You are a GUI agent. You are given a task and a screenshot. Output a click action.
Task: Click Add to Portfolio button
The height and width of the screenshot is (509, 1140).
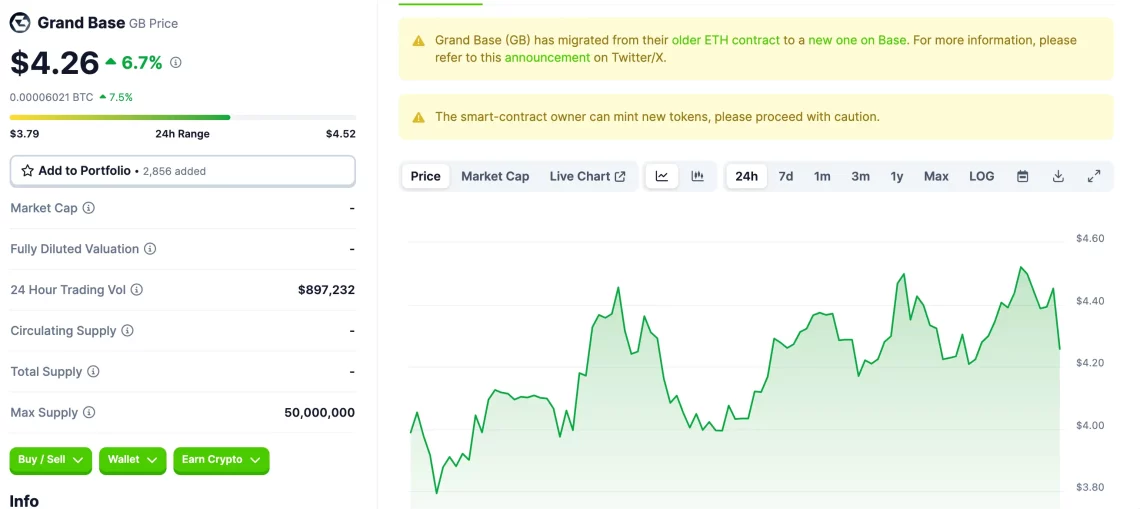tap(182, 171)
